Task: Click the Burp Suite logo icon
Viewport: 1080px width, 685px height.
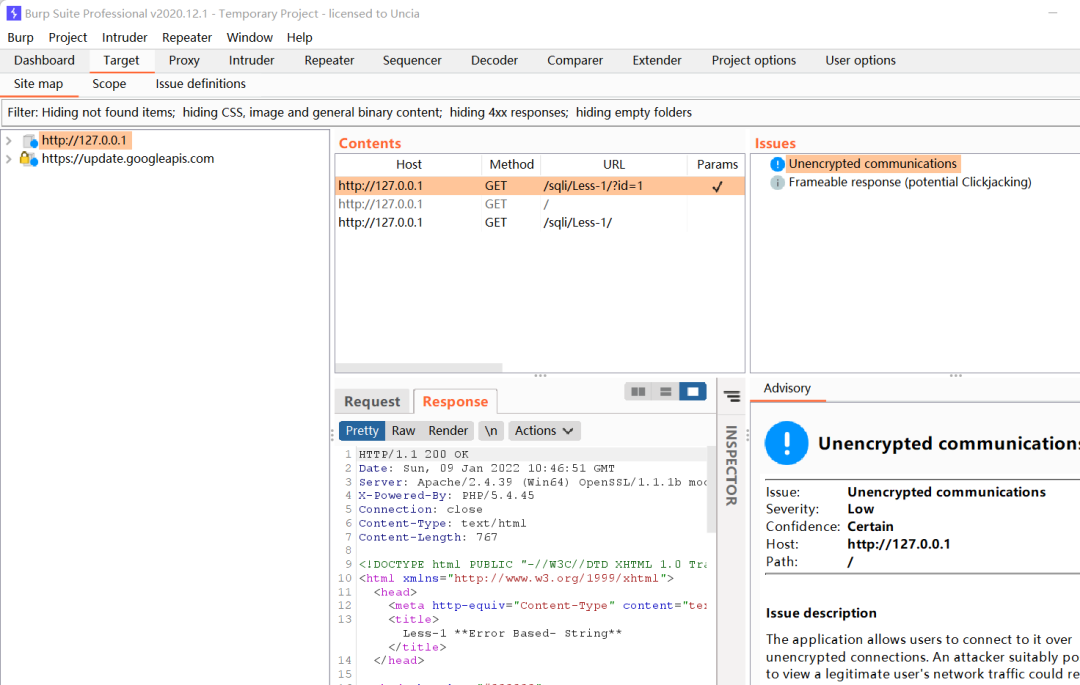Action: (x=13, y=13)
